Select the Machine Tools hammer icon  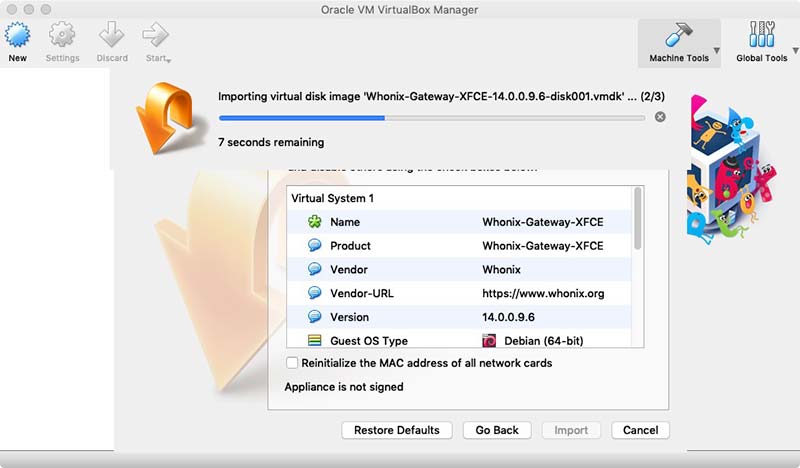[x=678, y=37]
